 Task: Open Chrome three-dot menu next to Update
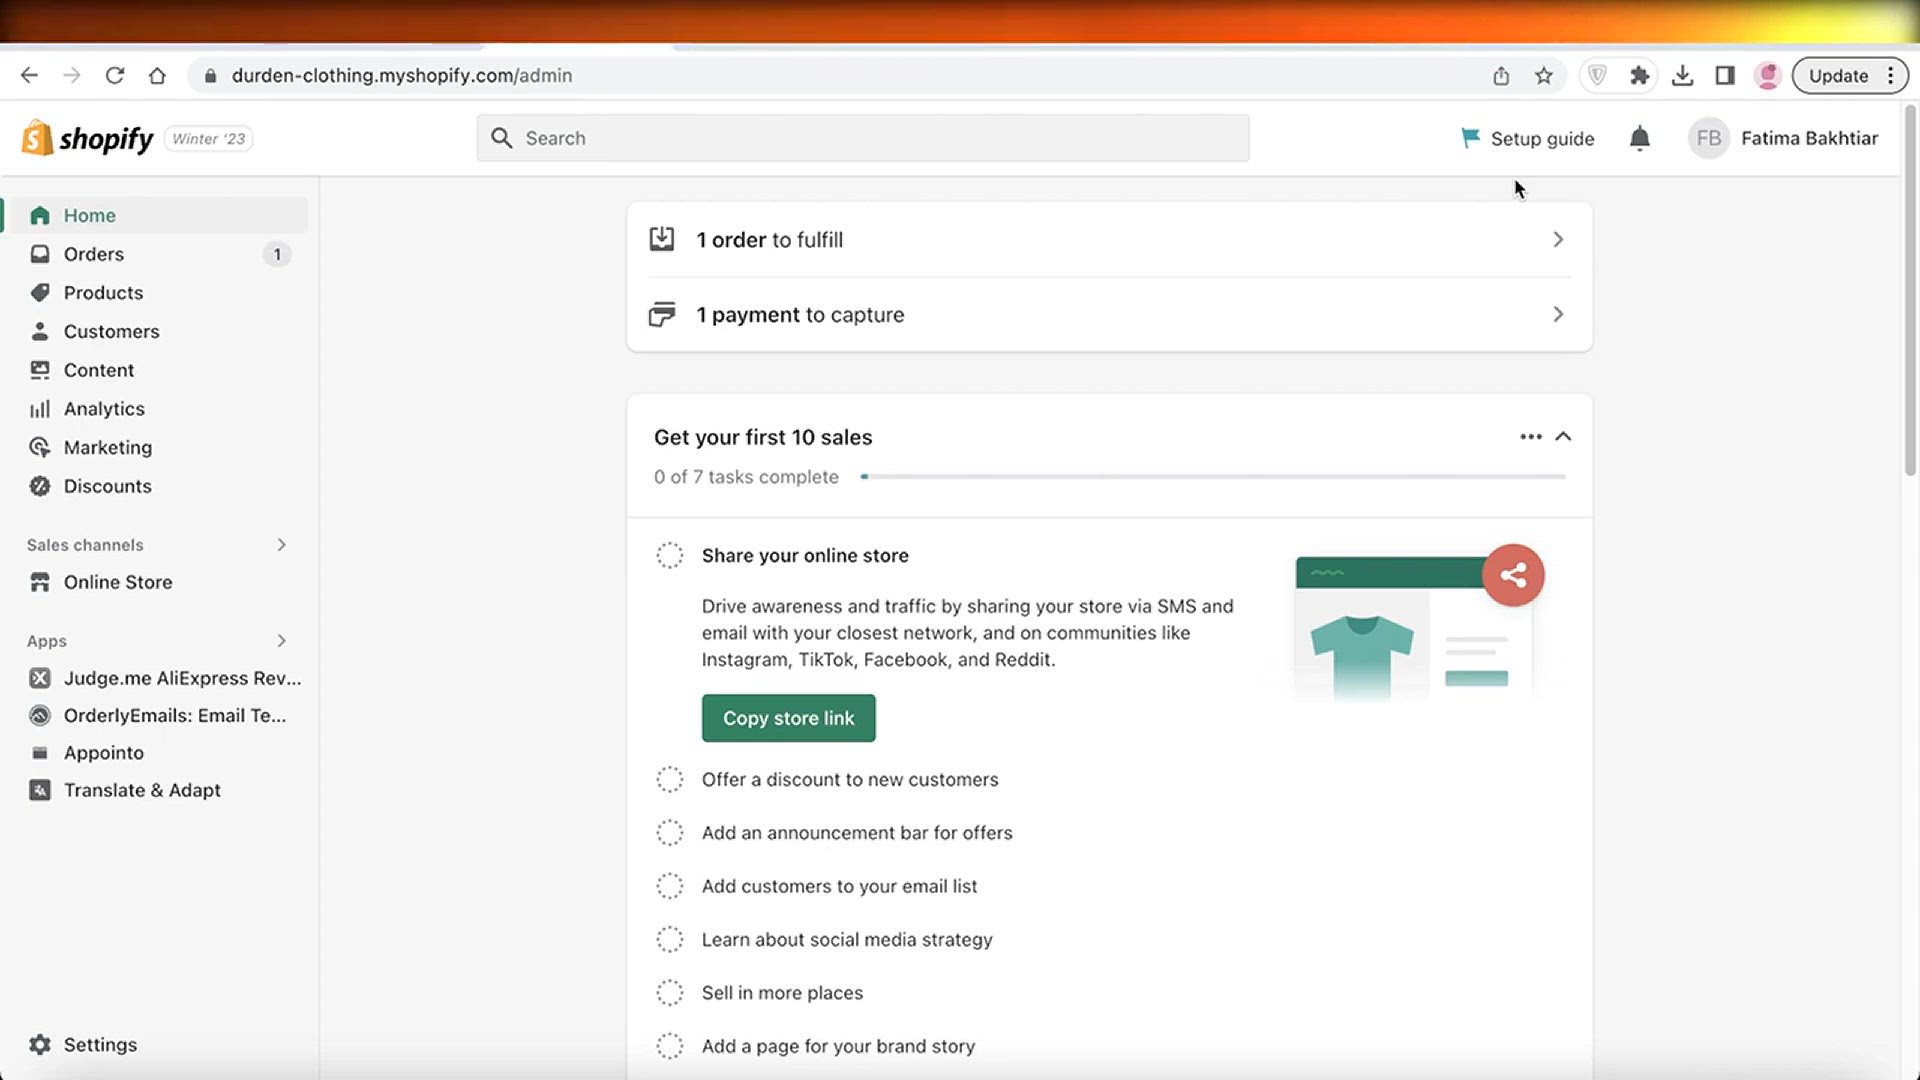[1891, 75]
